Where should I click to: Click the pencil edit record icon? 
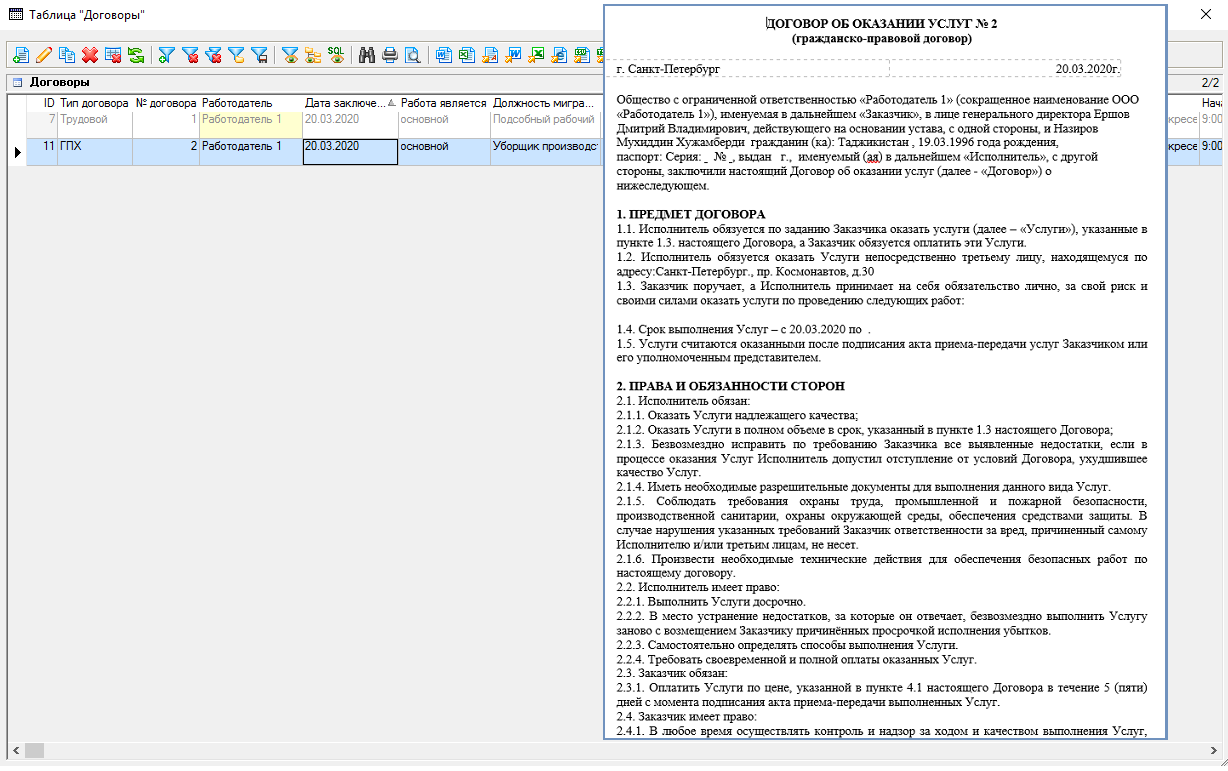pyautogui.click(x=44, y=56)
